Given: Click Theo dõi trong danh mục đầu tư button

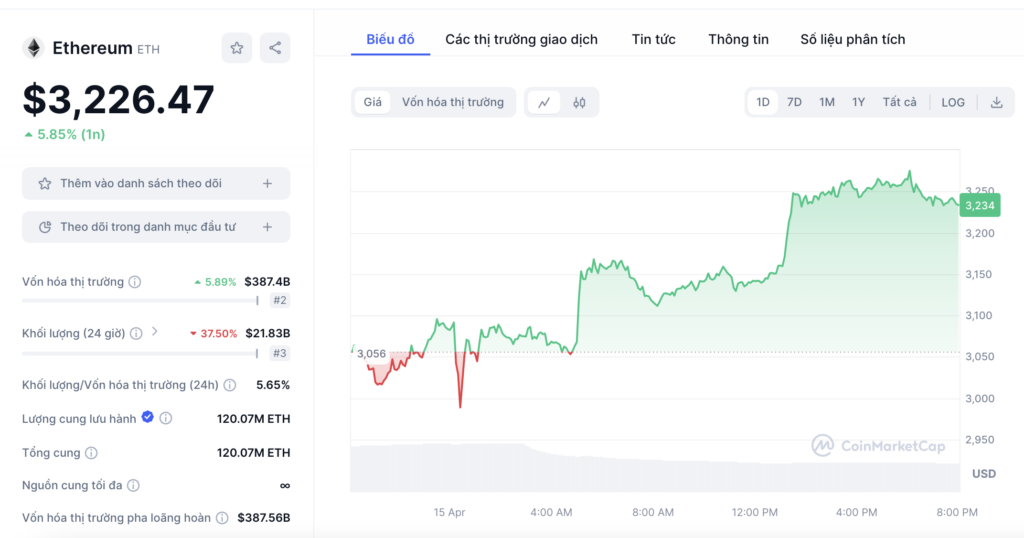Looking at the screenshot, I should point(156,227).
